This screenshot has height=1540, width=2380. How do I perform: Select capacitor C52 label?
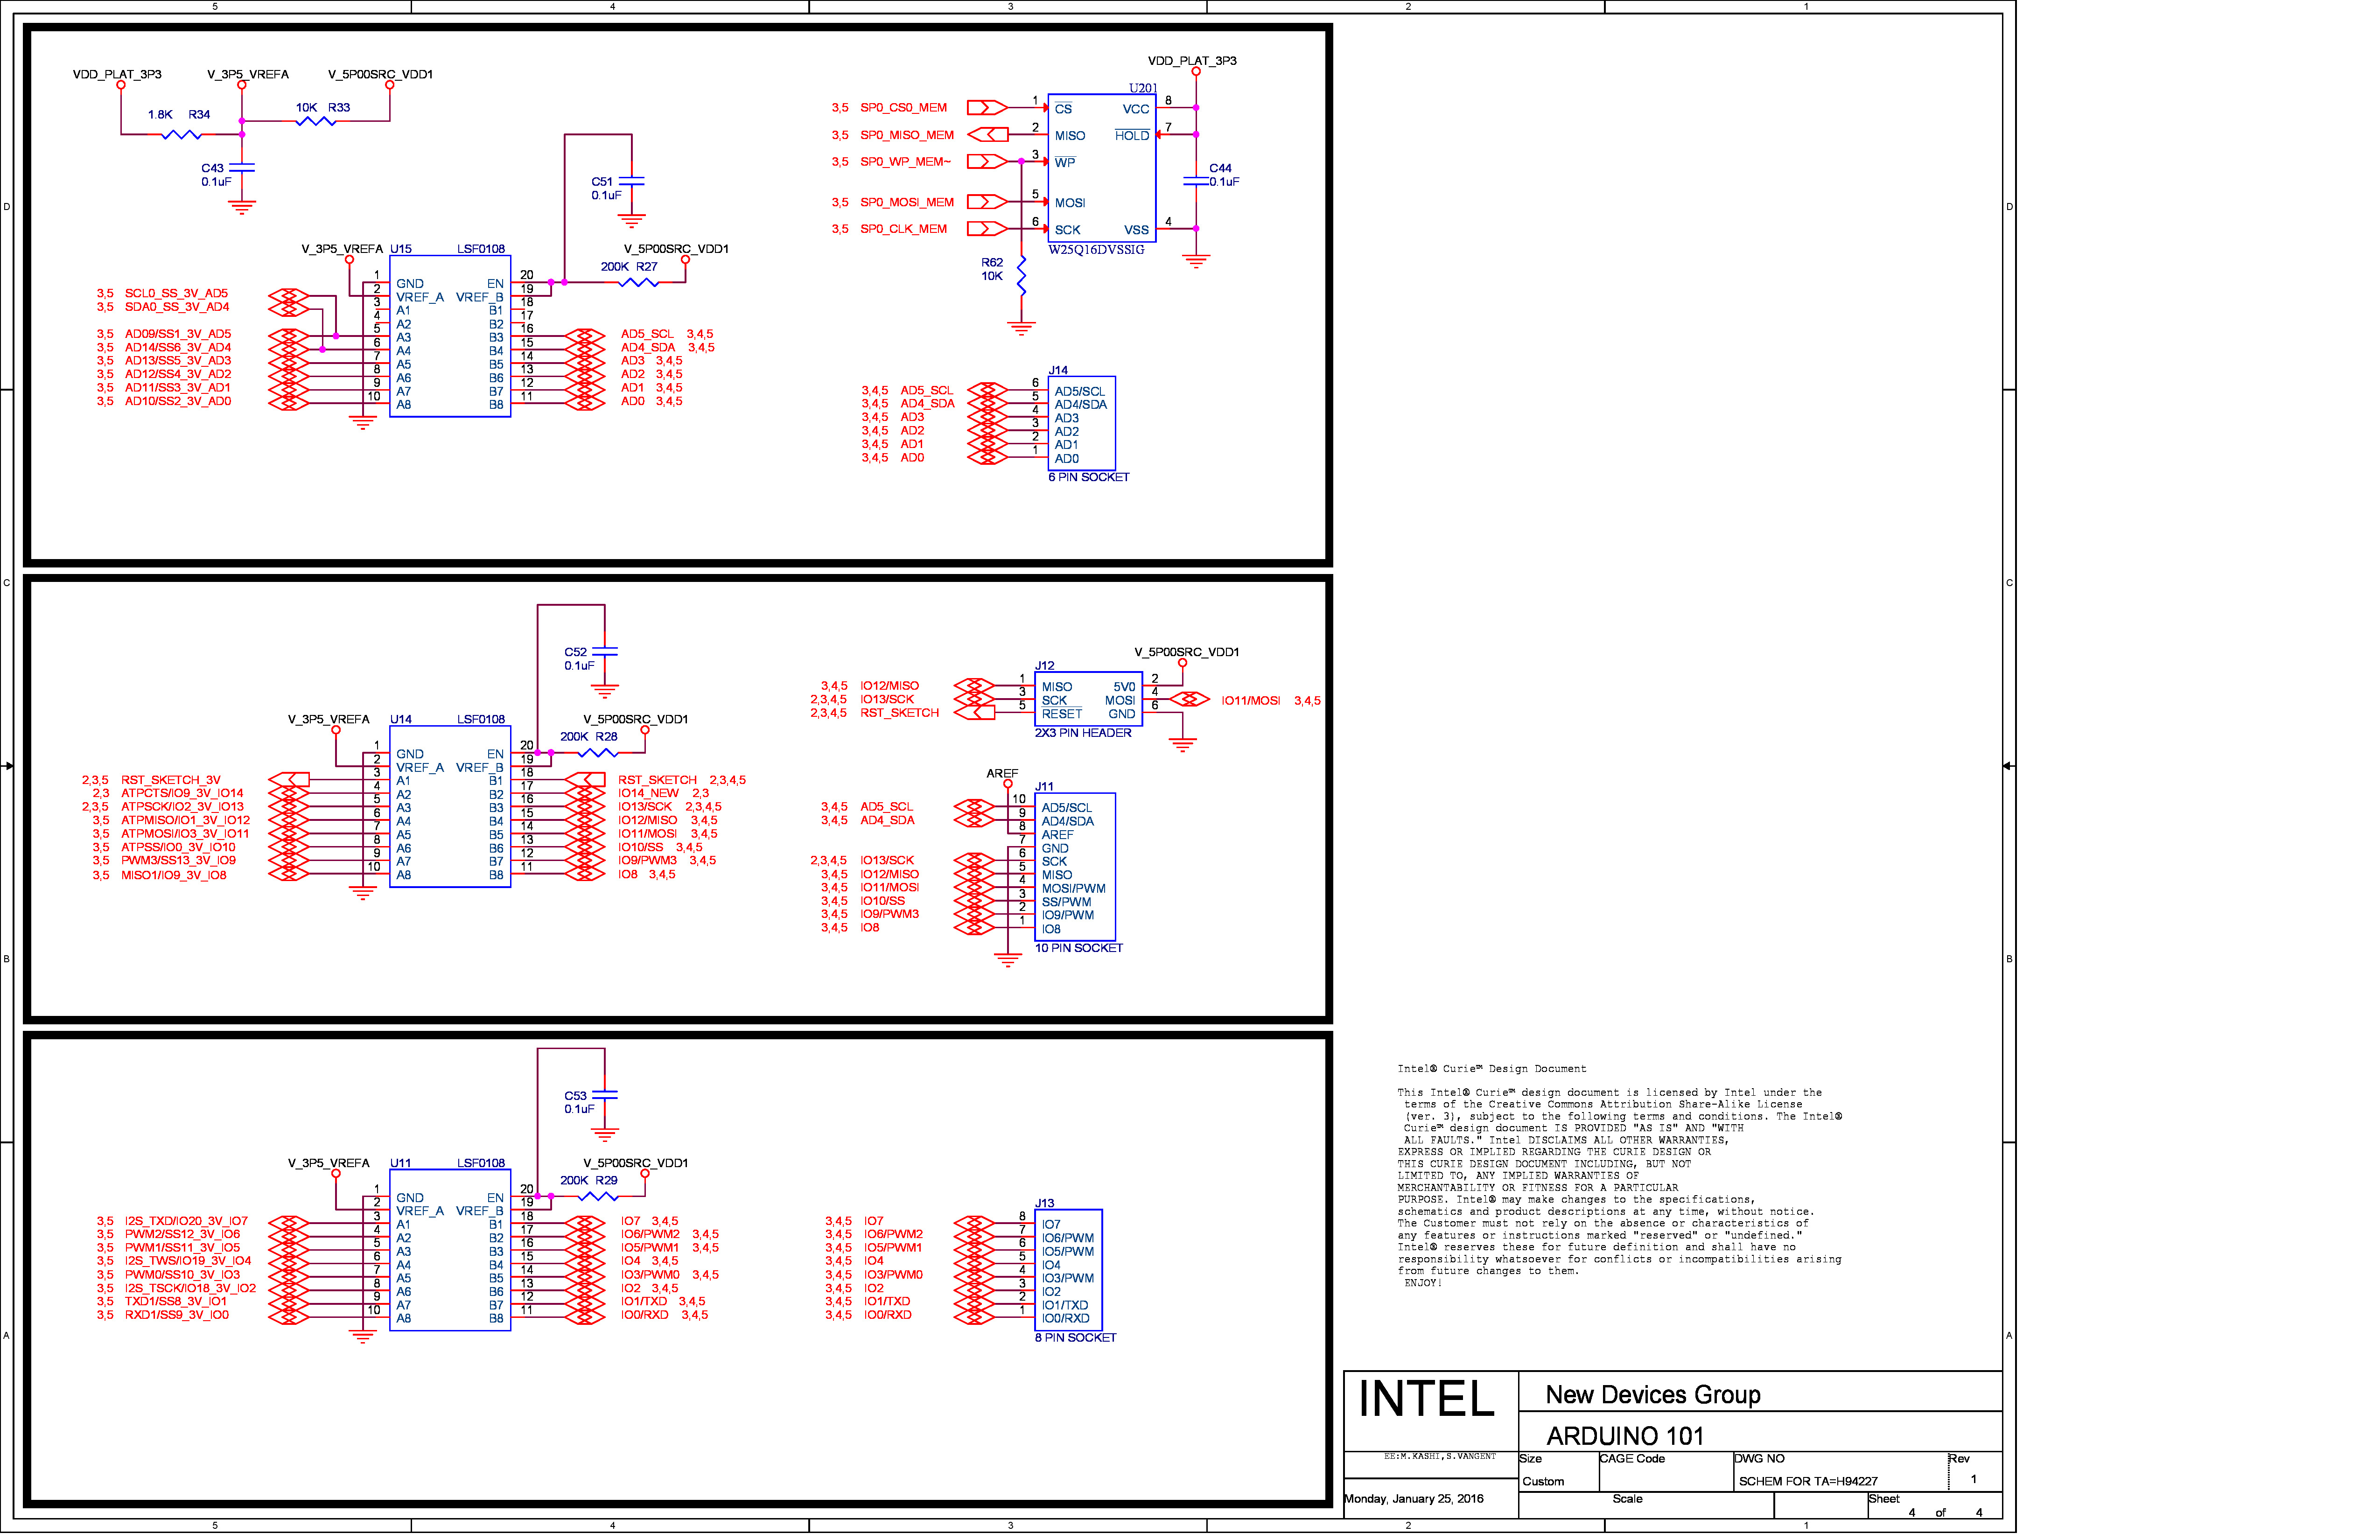click(x=580, y=660)
